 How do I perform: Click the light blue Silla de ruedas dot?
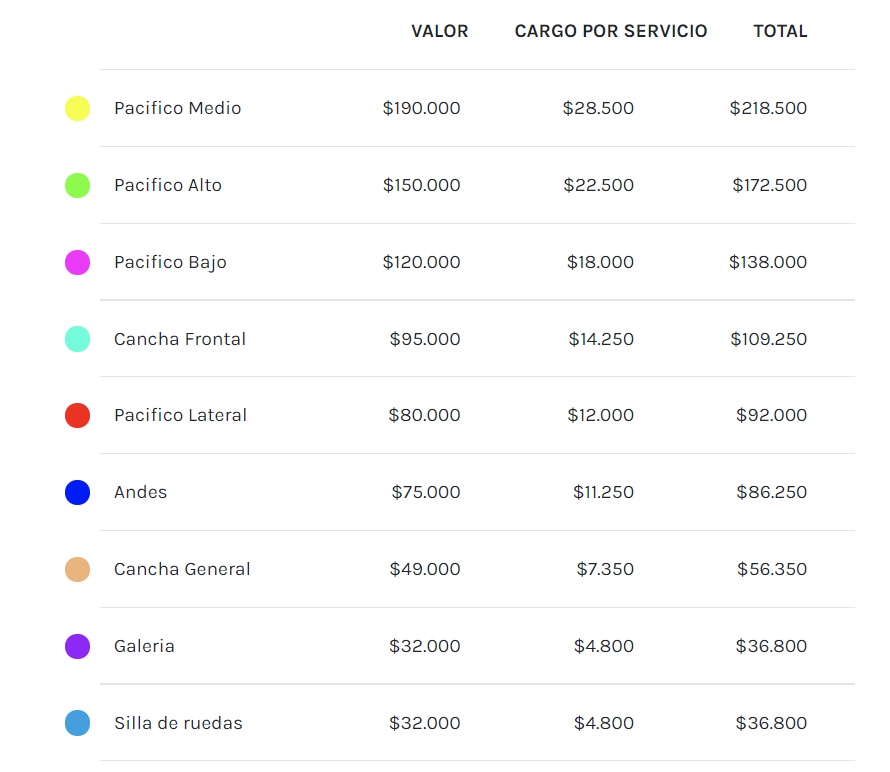pyautogui.click(x=77, y=723)
